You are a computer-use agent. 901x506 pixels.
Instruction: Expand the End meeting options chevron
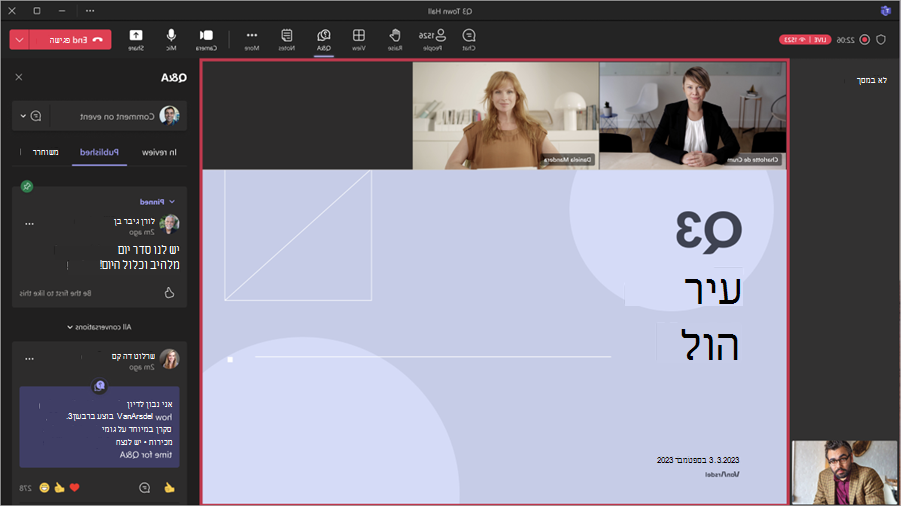click(19, 40)
